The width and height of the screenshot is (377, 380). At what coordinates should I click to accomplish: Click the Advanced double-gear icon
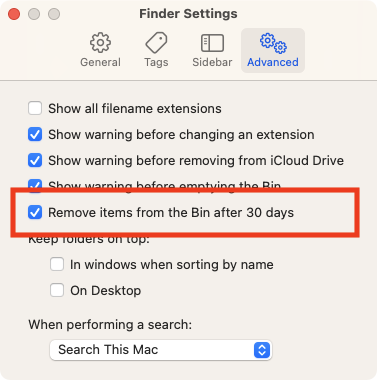click(x=273, y=43)
